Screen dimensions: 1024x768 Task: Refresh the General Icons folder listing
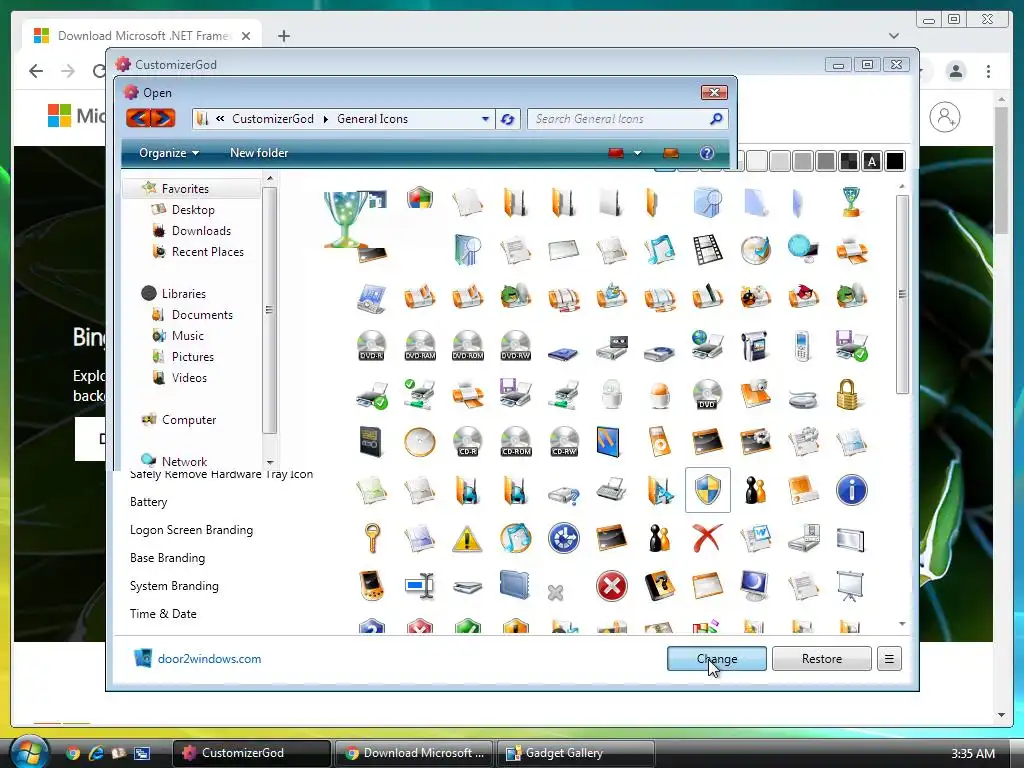507,119
